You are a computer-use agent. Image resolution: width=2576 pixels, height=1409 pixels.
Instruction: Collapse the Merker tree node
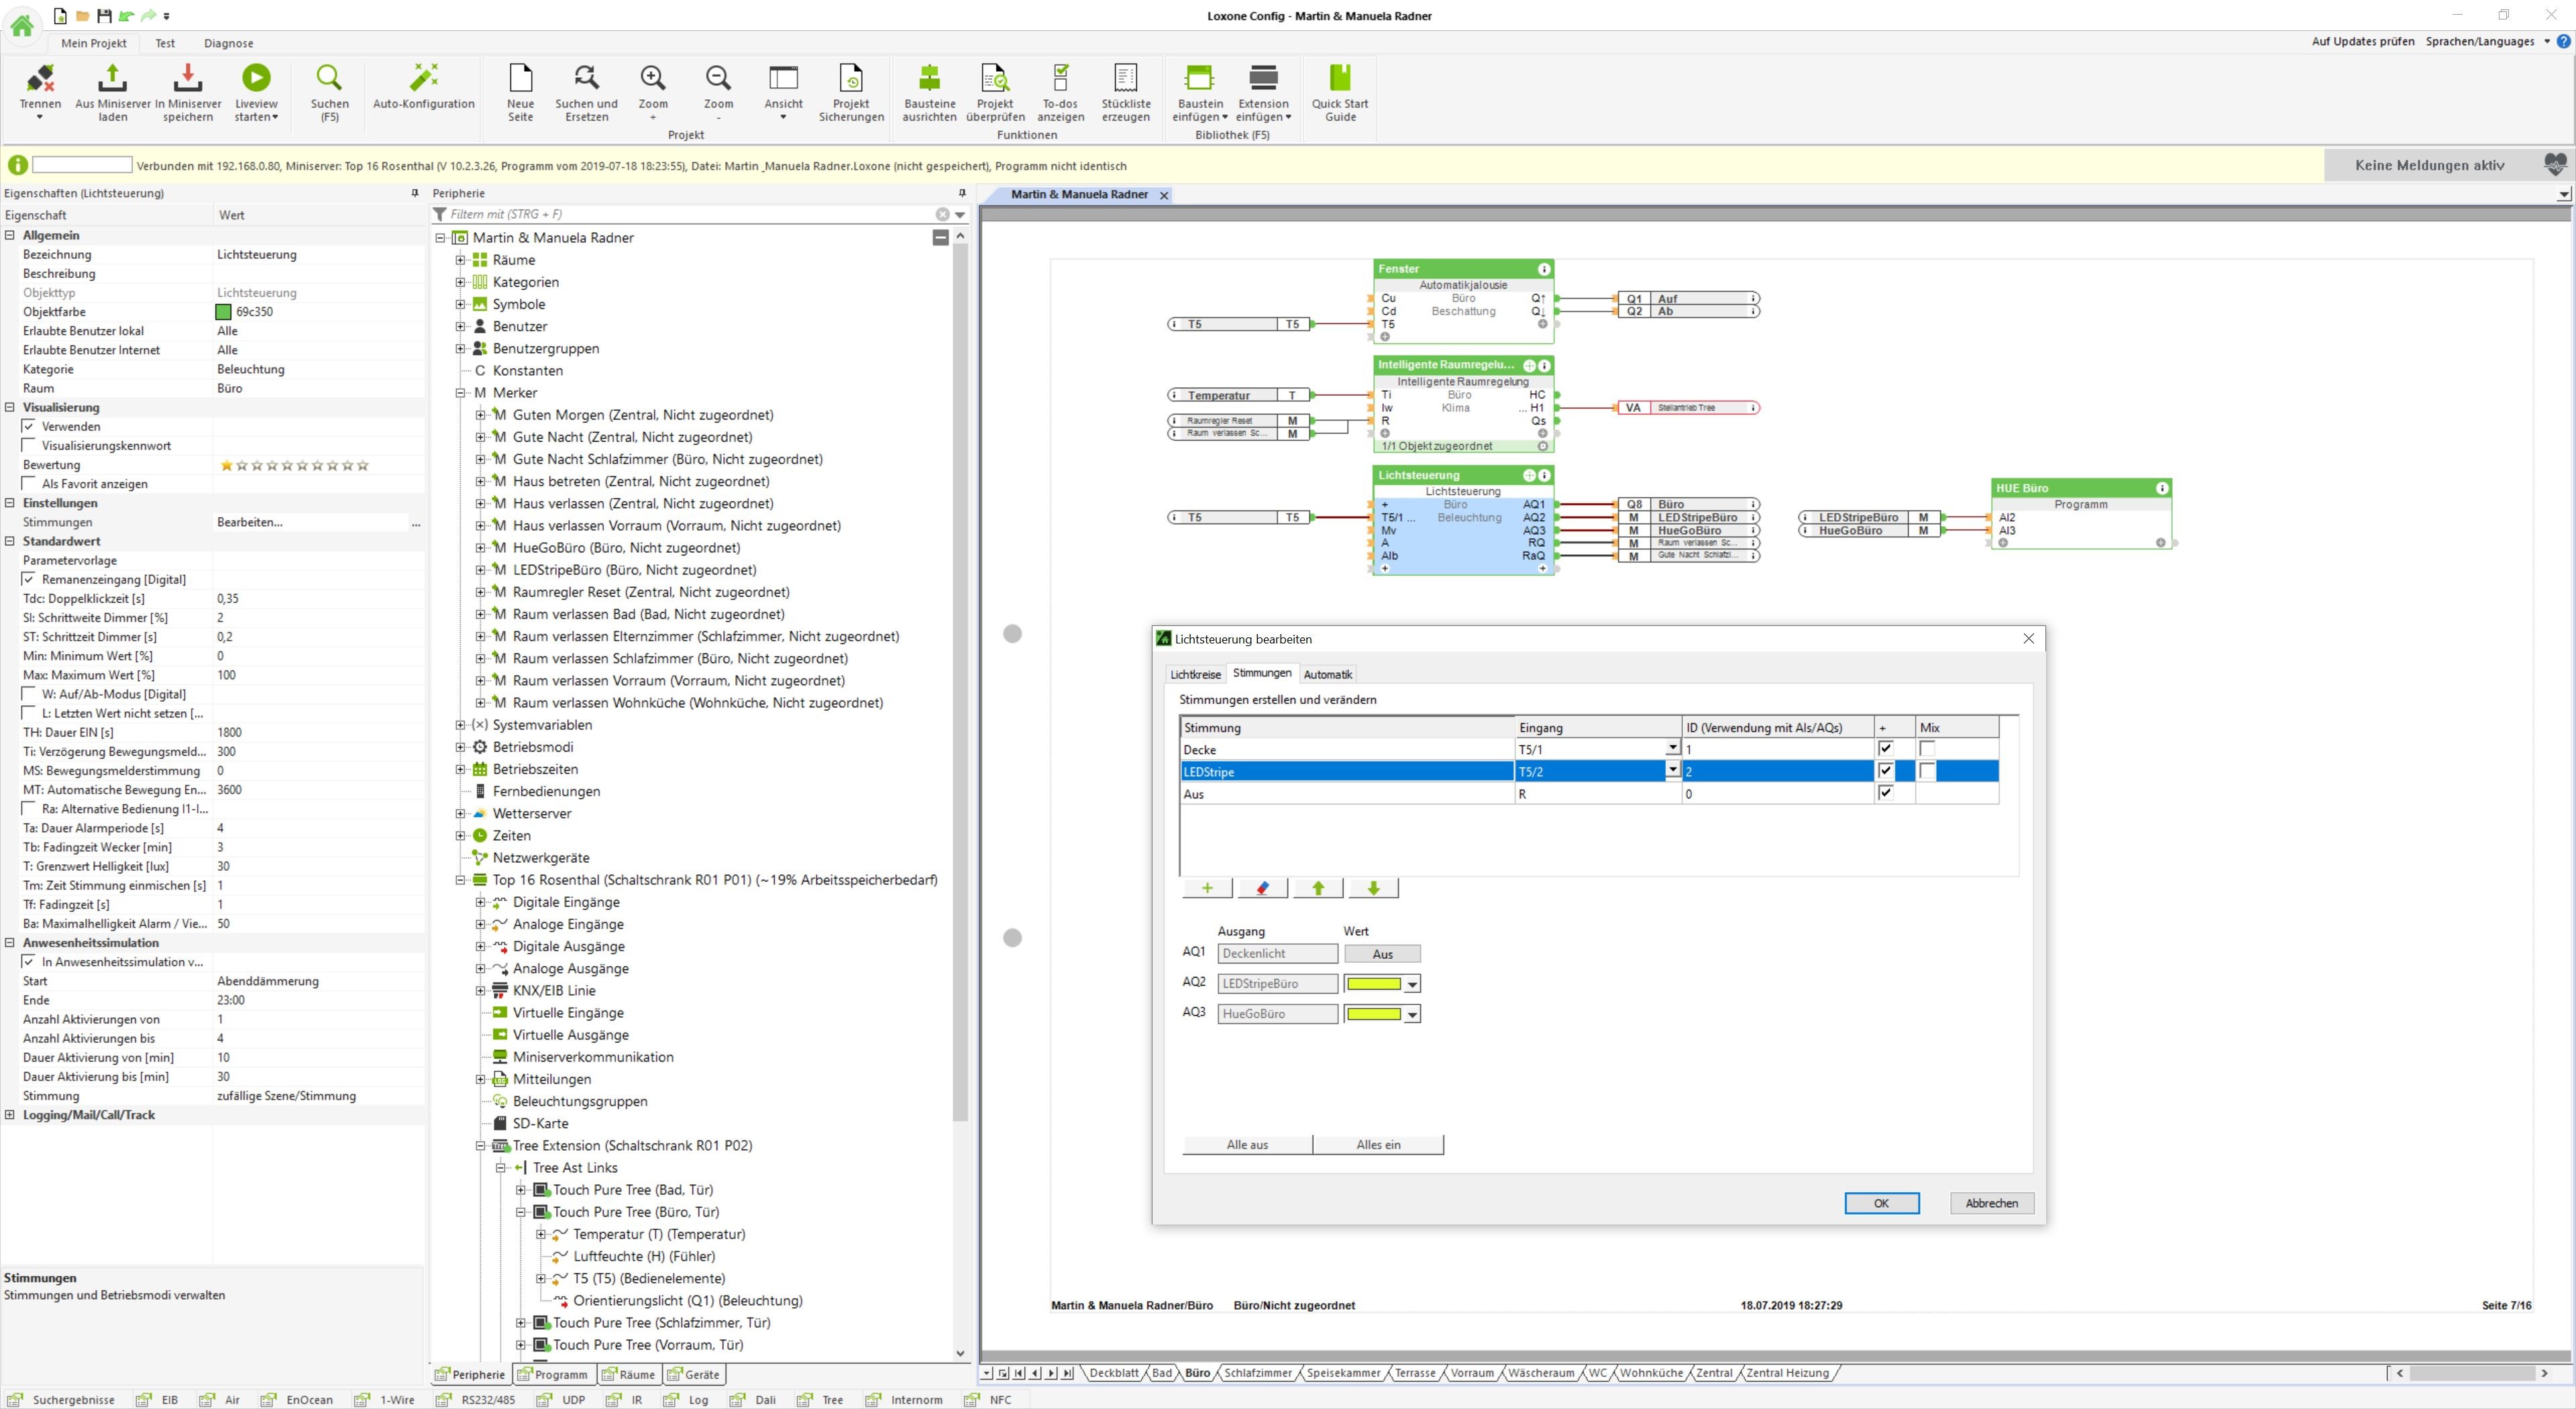click(460, 393)
